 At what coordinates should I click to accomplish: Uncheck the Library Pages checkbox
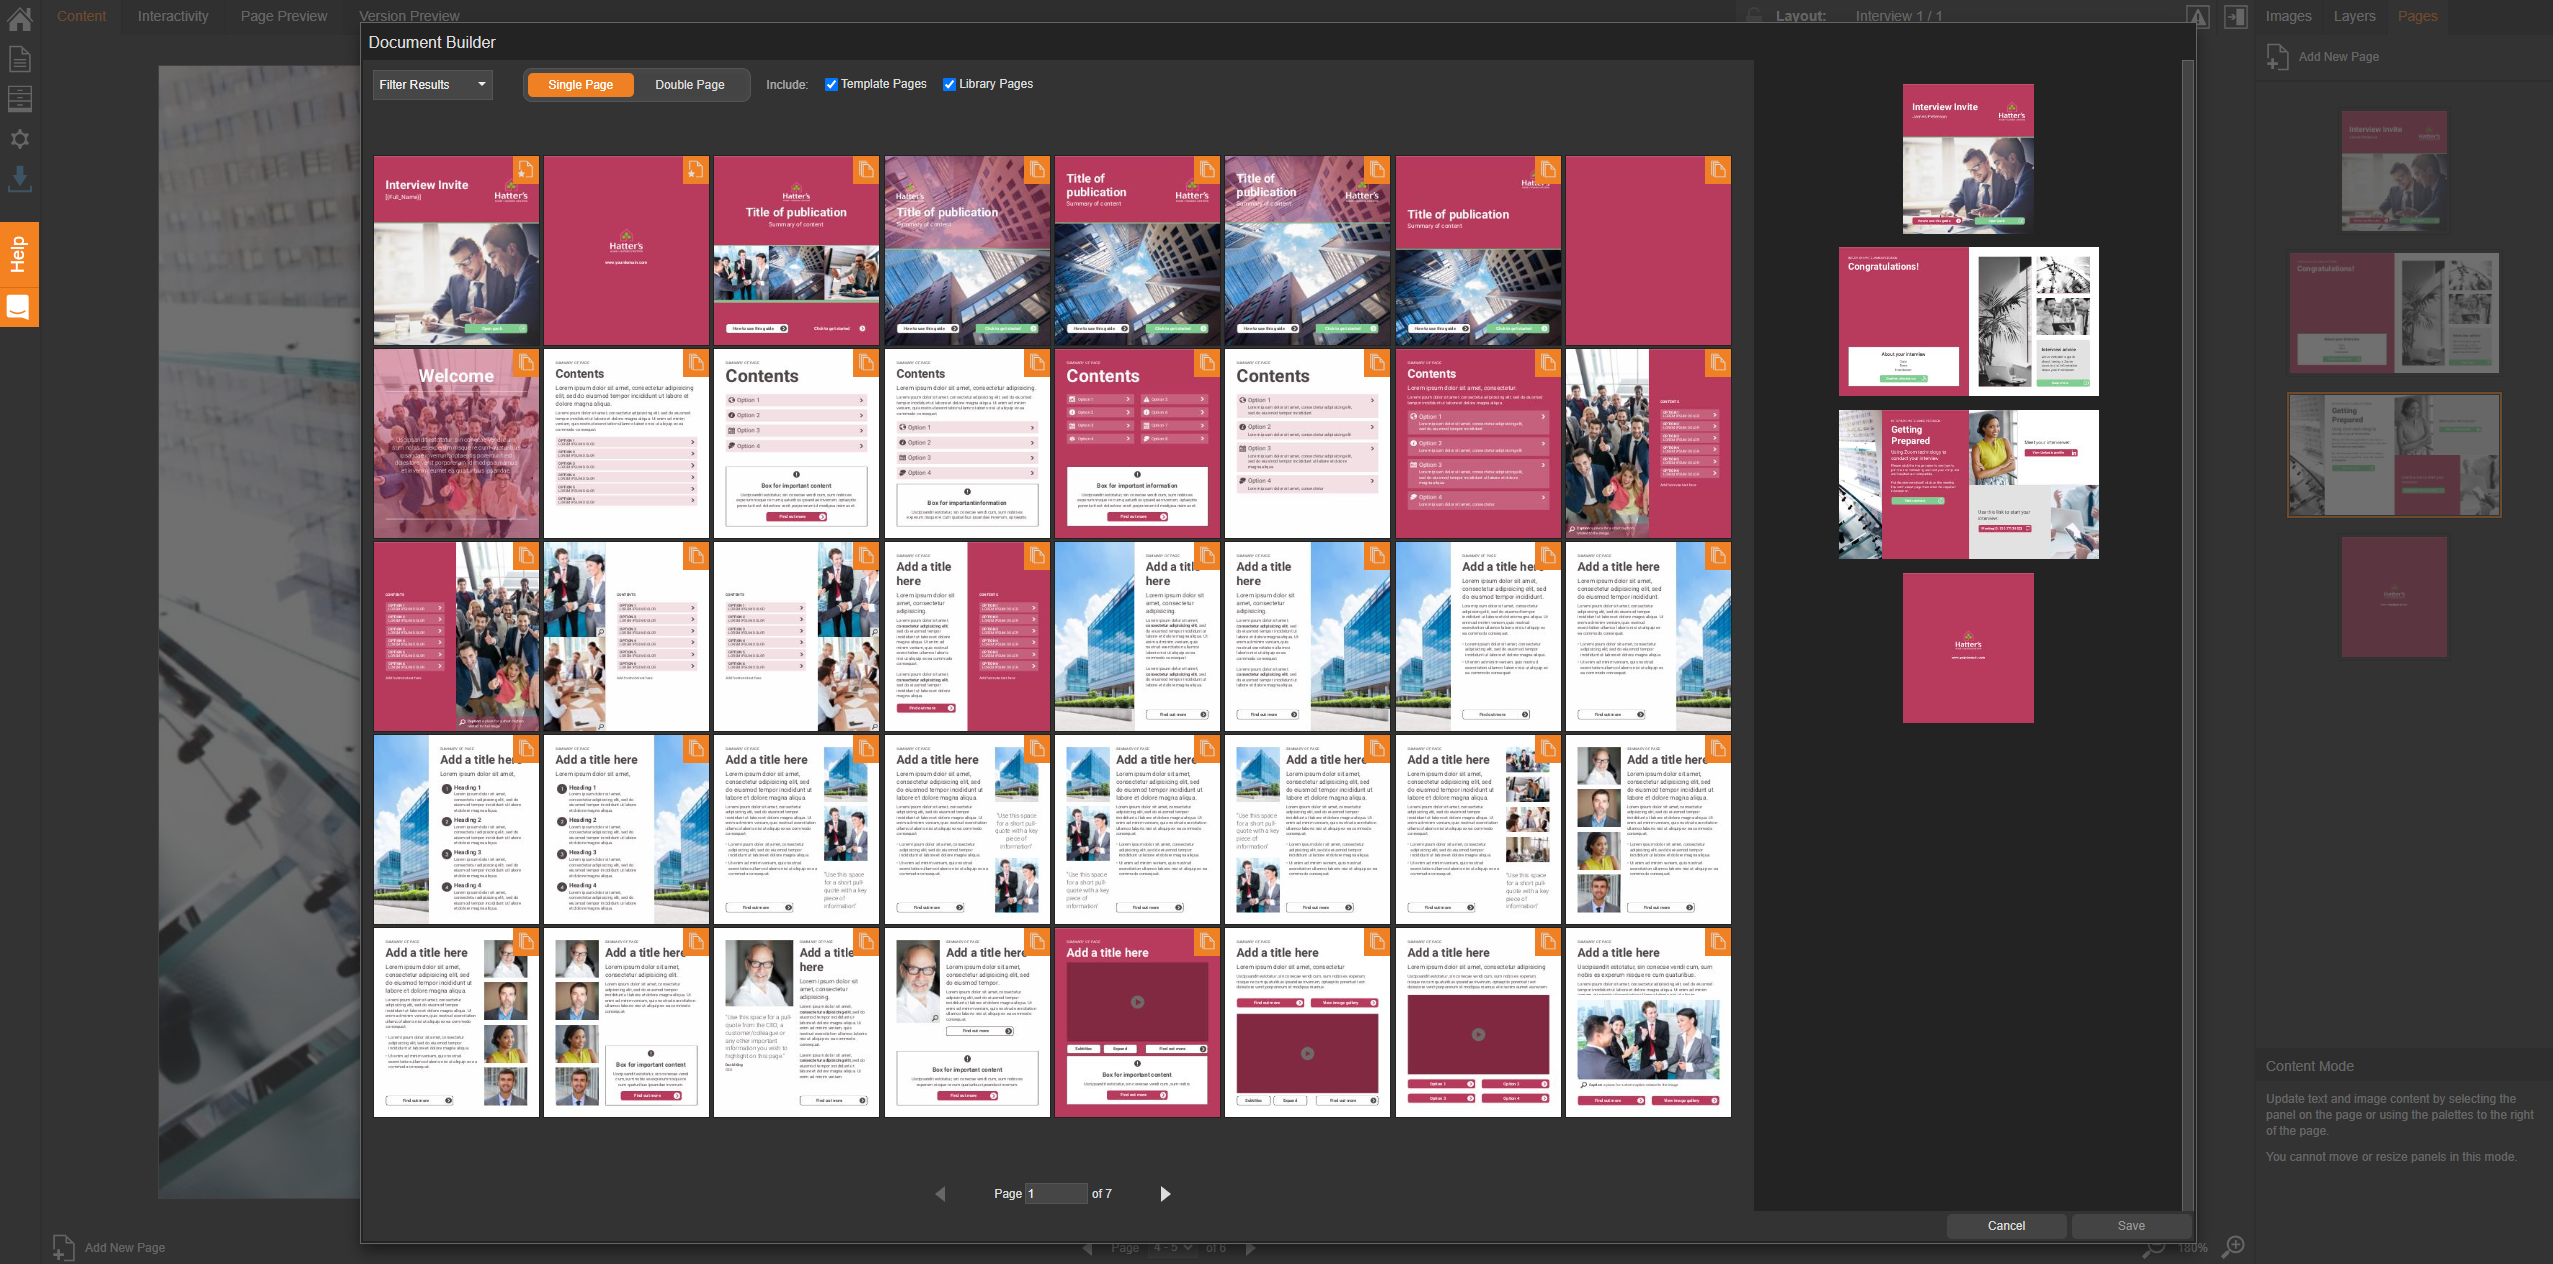pos(949,84)
